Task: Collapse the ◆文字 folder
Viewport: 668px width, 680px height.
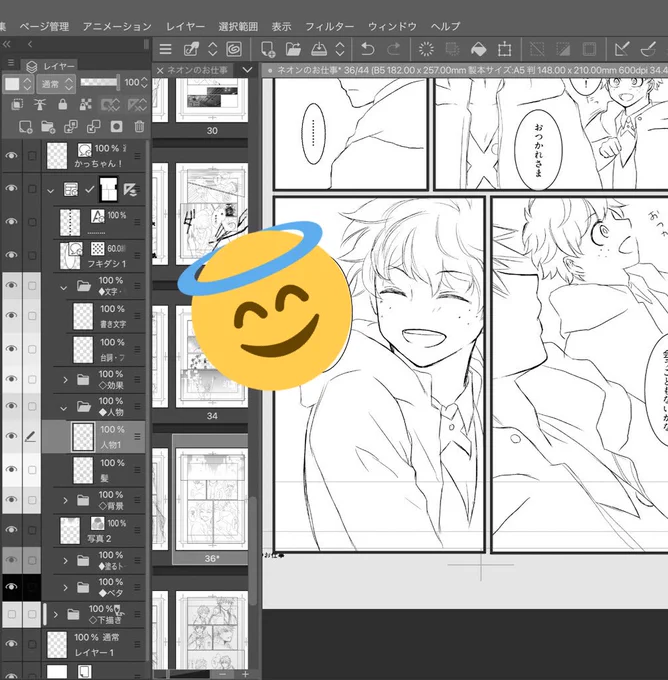Action: pyautogui.click(x=64, y=287)
